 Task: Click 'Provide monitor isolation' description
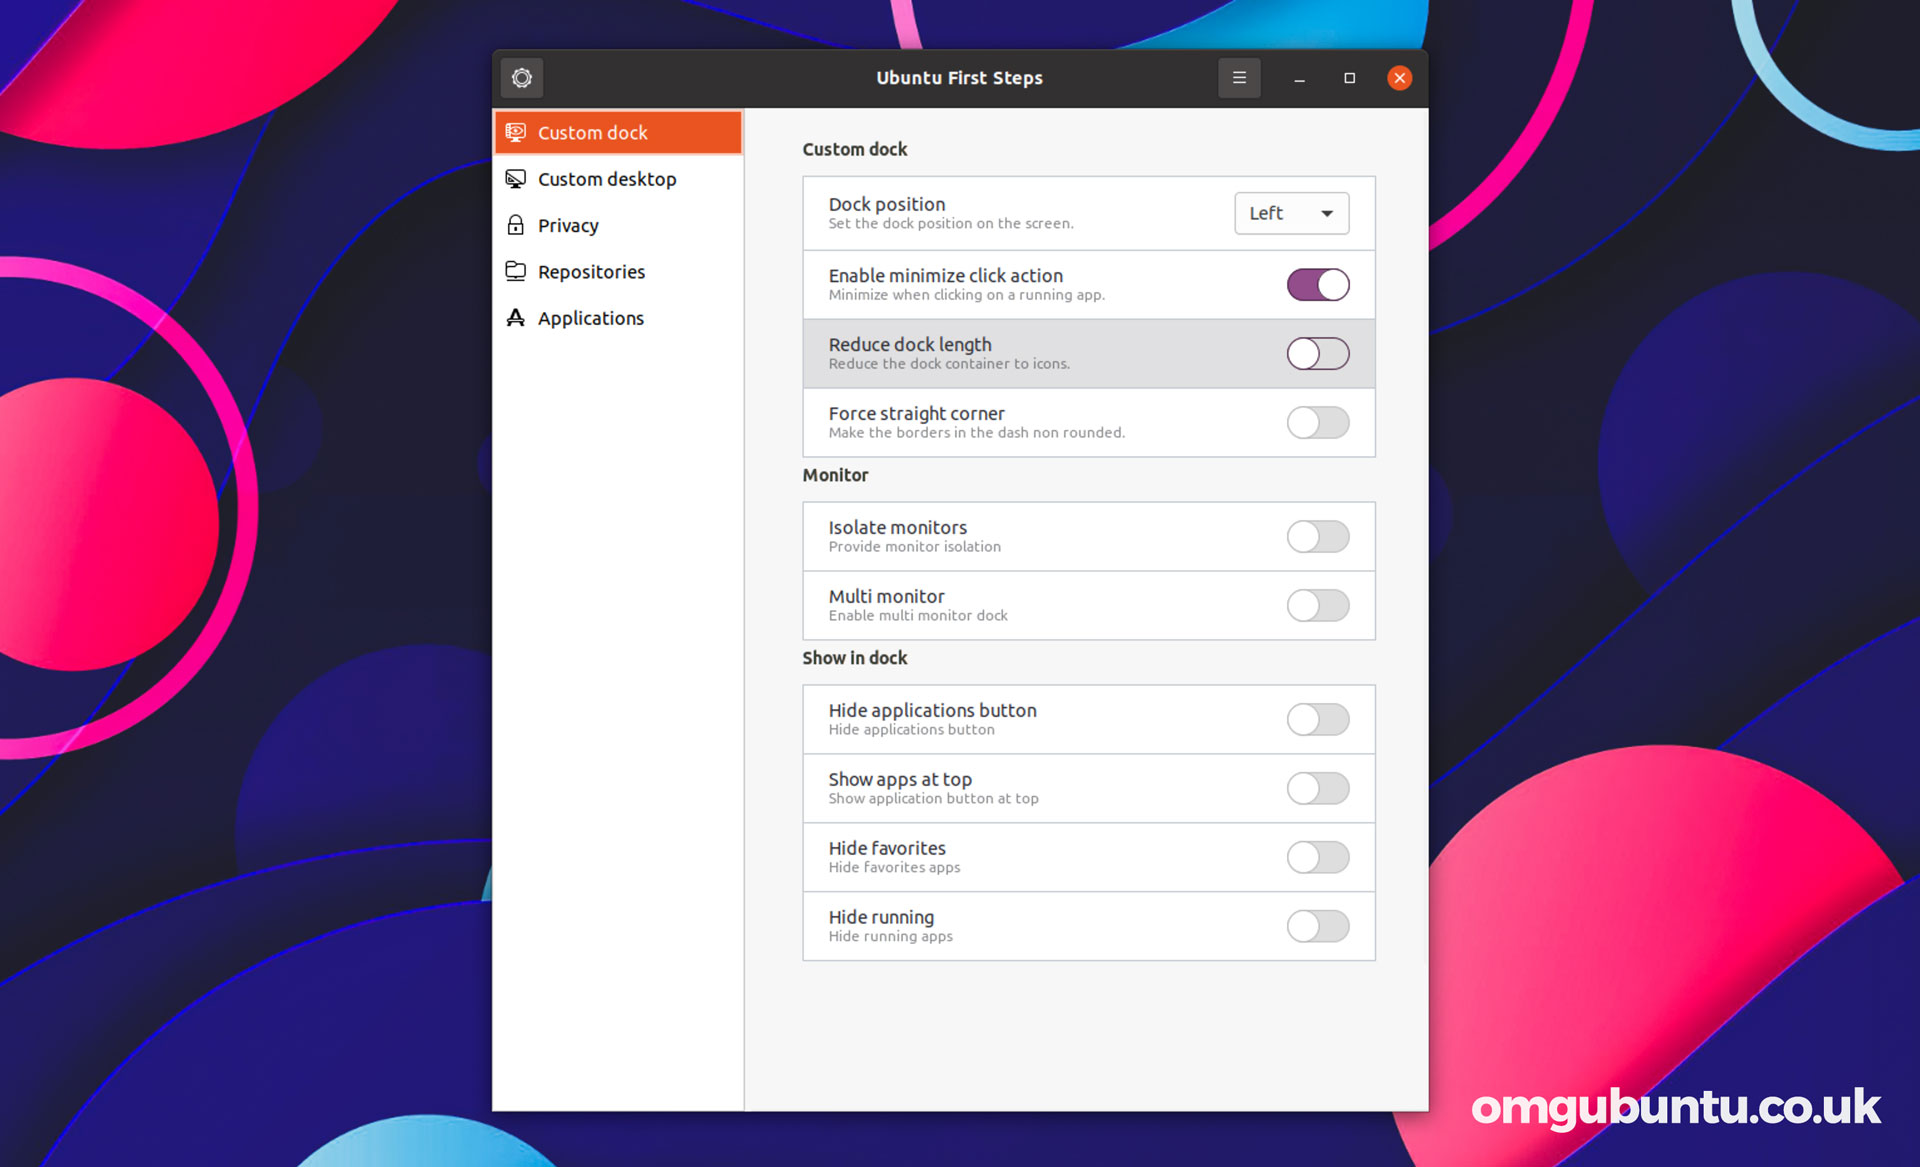pyautogui.click(x=914, y=547)
